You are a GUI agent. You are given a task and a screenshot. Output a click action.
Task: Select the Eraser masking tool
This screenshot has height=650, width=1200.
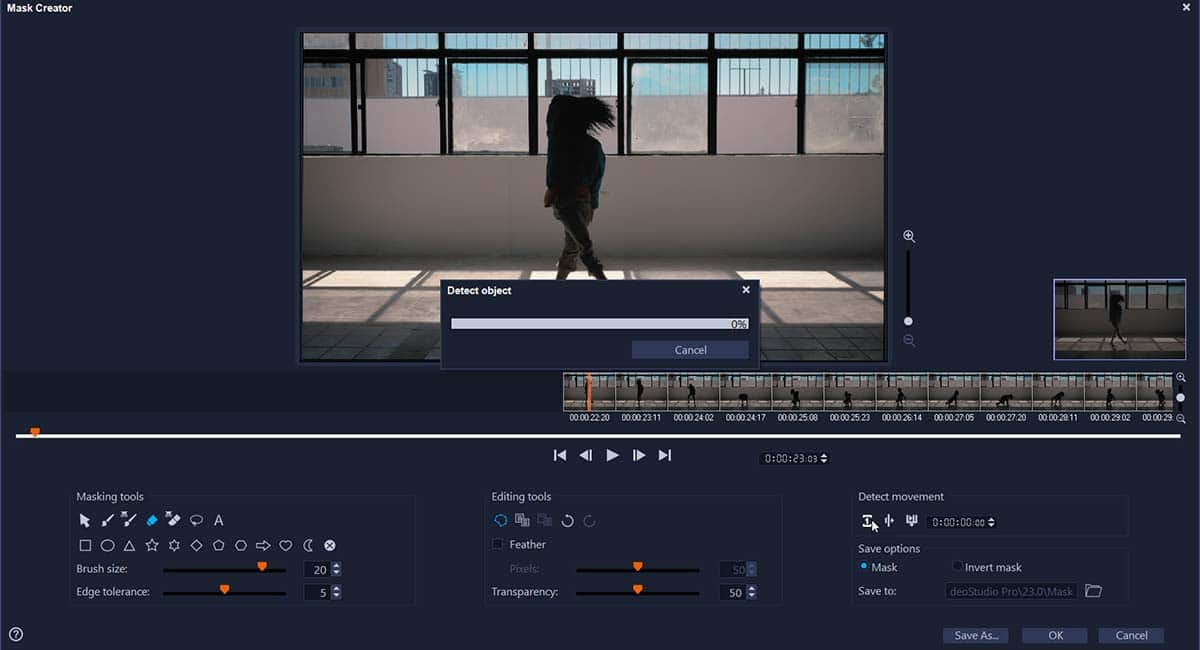[152, 520]
